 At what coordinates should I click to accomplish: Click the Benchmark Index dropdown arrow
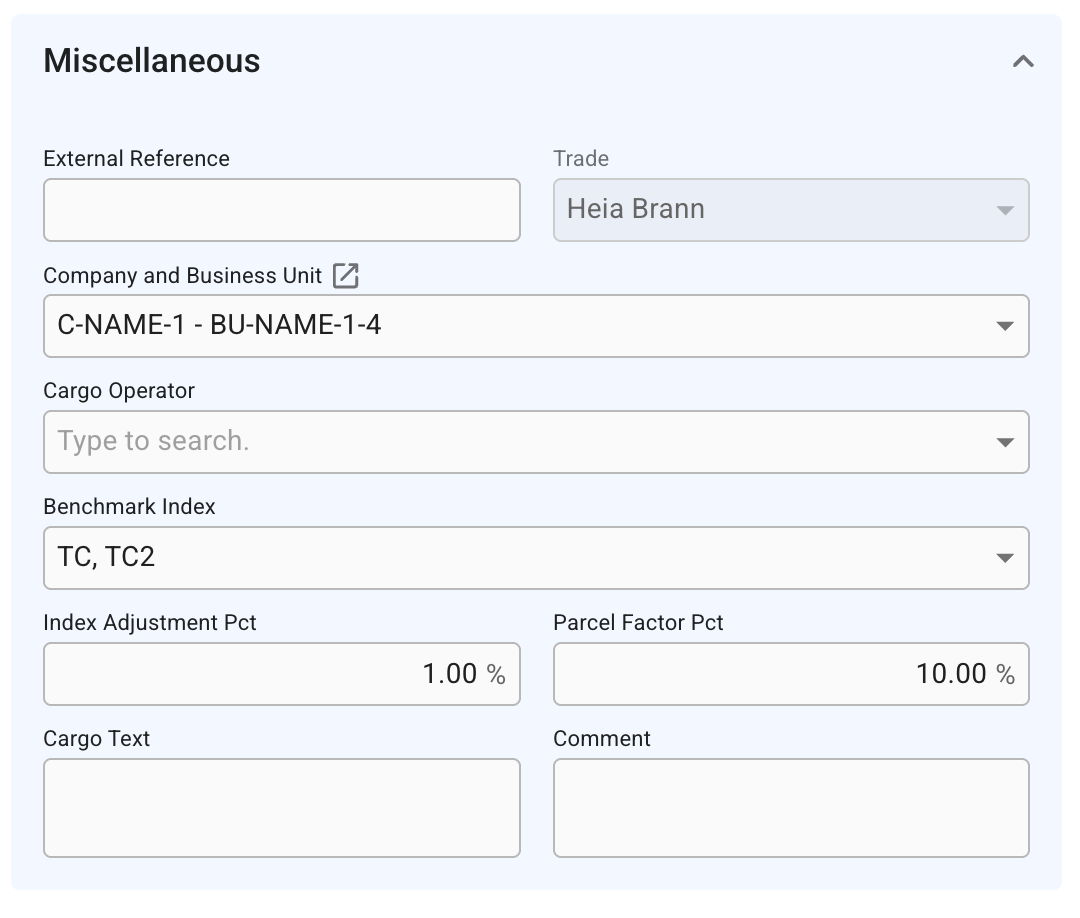(1005, 559)
